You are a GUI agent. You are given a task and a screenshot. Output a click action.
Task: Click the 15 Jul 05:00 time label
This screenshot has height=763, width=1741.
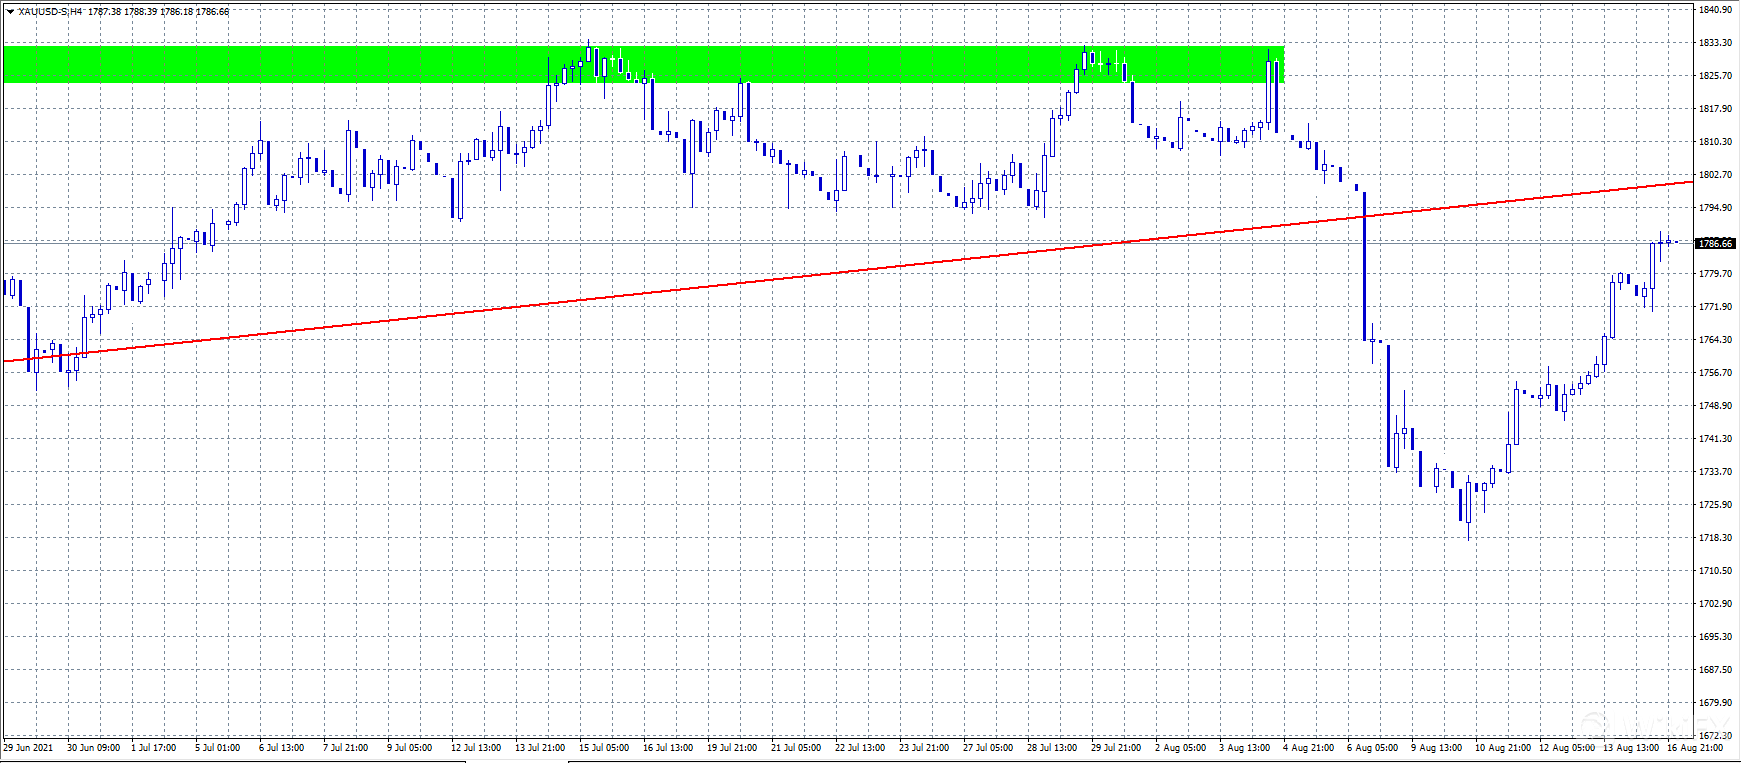pos(604,747)
